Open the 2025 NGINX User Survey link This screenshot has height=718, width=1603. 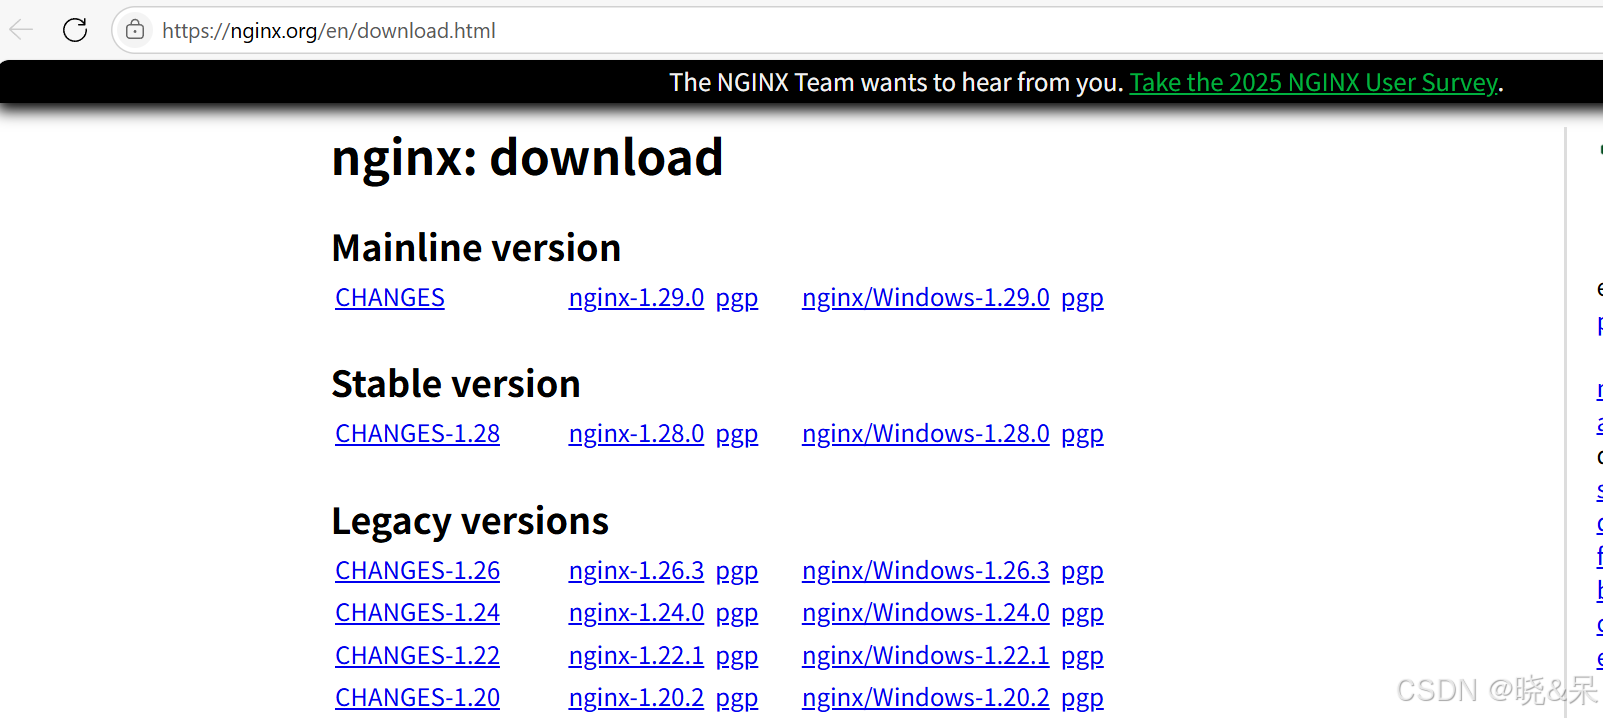[x=1313, y=82]
